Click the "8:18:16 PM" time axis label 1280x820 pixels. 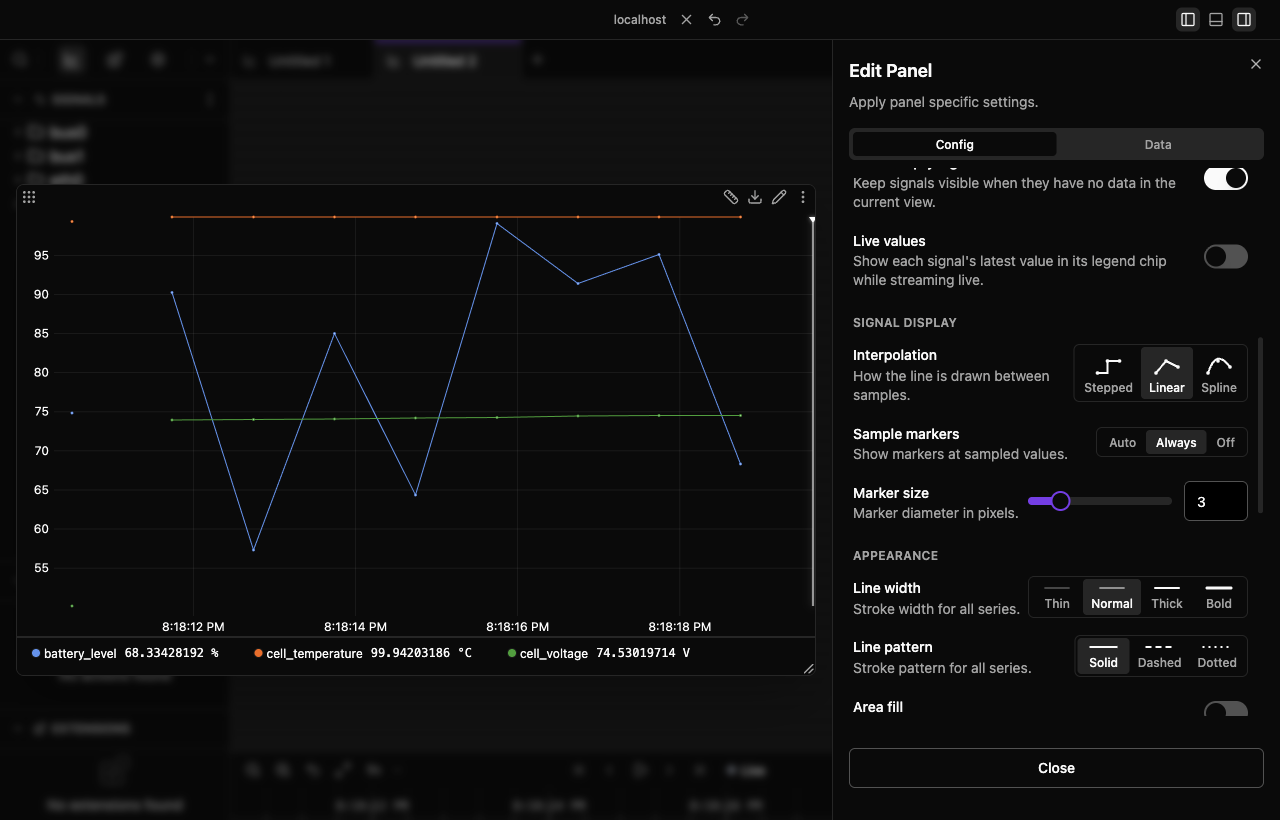point(518,627)
